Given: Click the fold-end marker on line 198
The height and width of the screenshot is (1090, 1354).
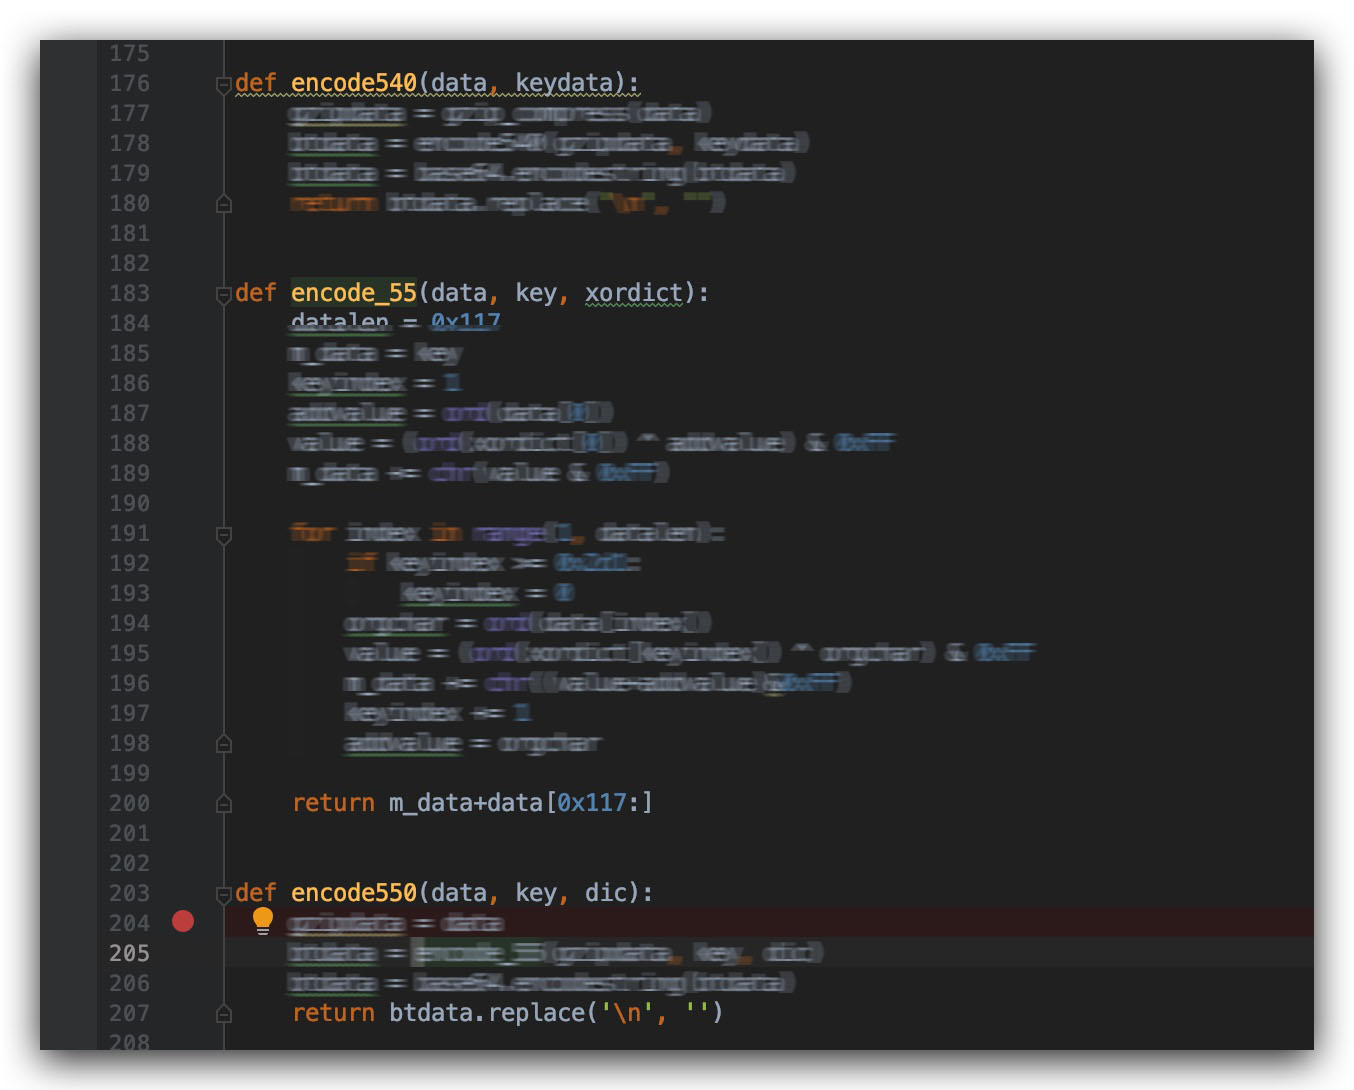Looking at the screenshot, I should (224, 744).
